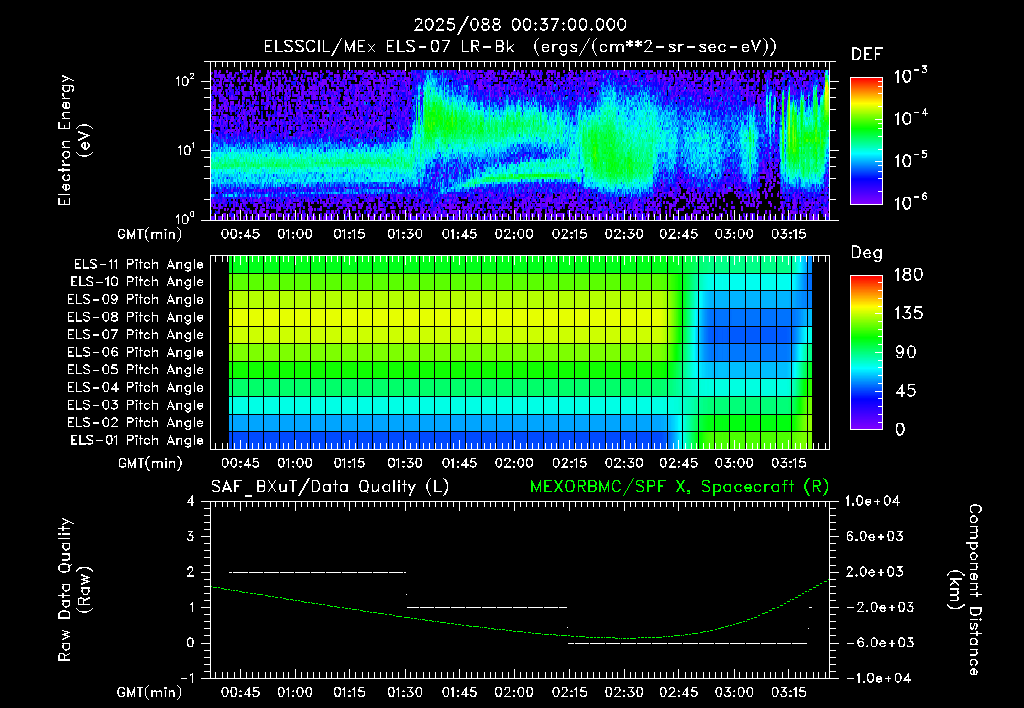Click 01:30 on the spectrogram time axis
Screen dimensions: 1024x708
405,234
